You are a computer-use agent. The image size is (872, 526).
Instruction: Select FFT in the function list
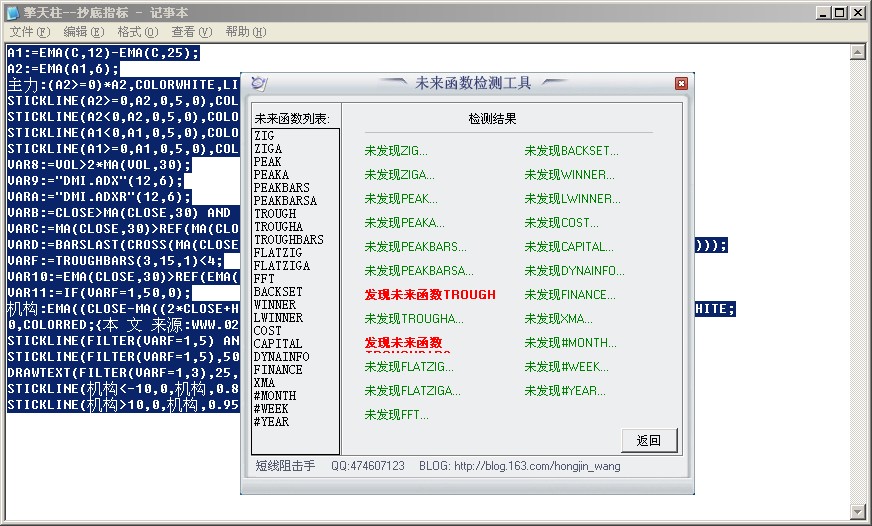click(x=264, y=279)
